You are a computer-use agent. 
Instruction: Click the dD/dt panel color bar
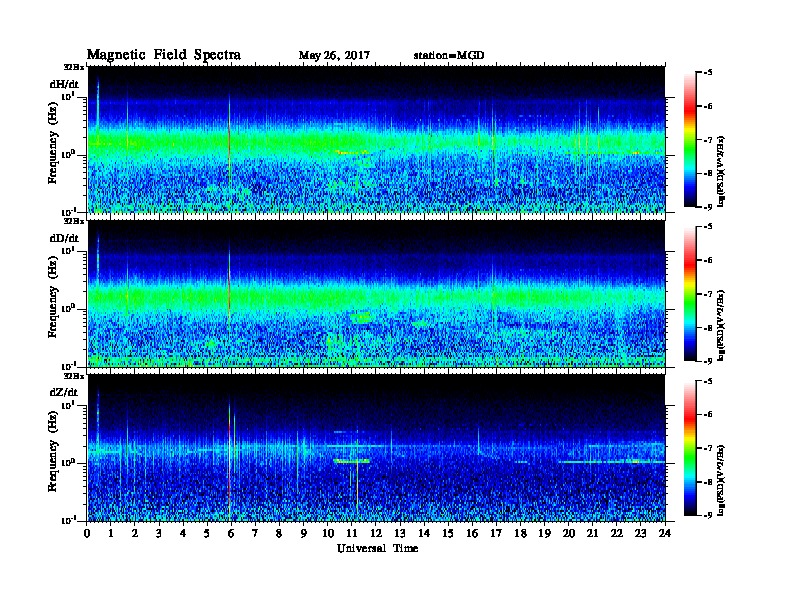coord(690,294)
